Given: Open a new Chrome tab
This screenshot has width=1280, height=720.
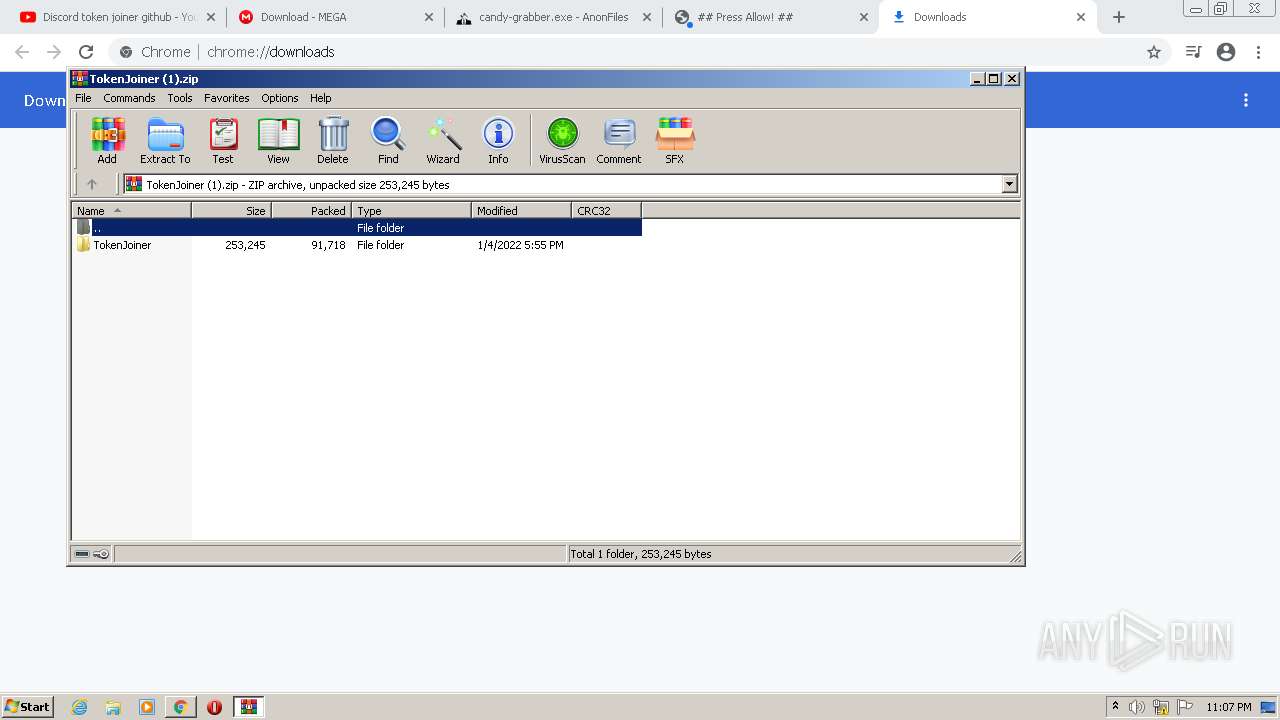Looking at the screenshot, I should click(x=1119, y=17).
